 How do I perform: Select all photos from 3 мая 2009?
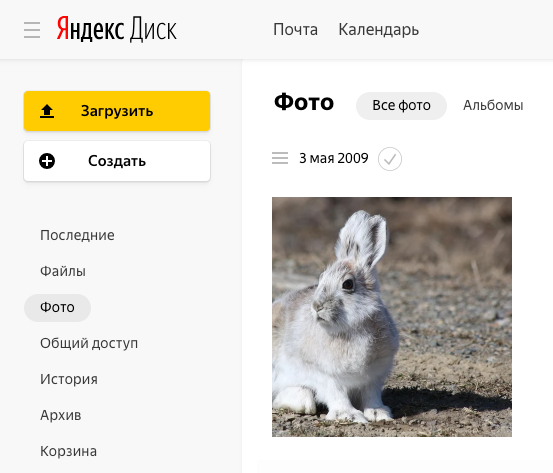pyautogui.click(x=390, y=159)
